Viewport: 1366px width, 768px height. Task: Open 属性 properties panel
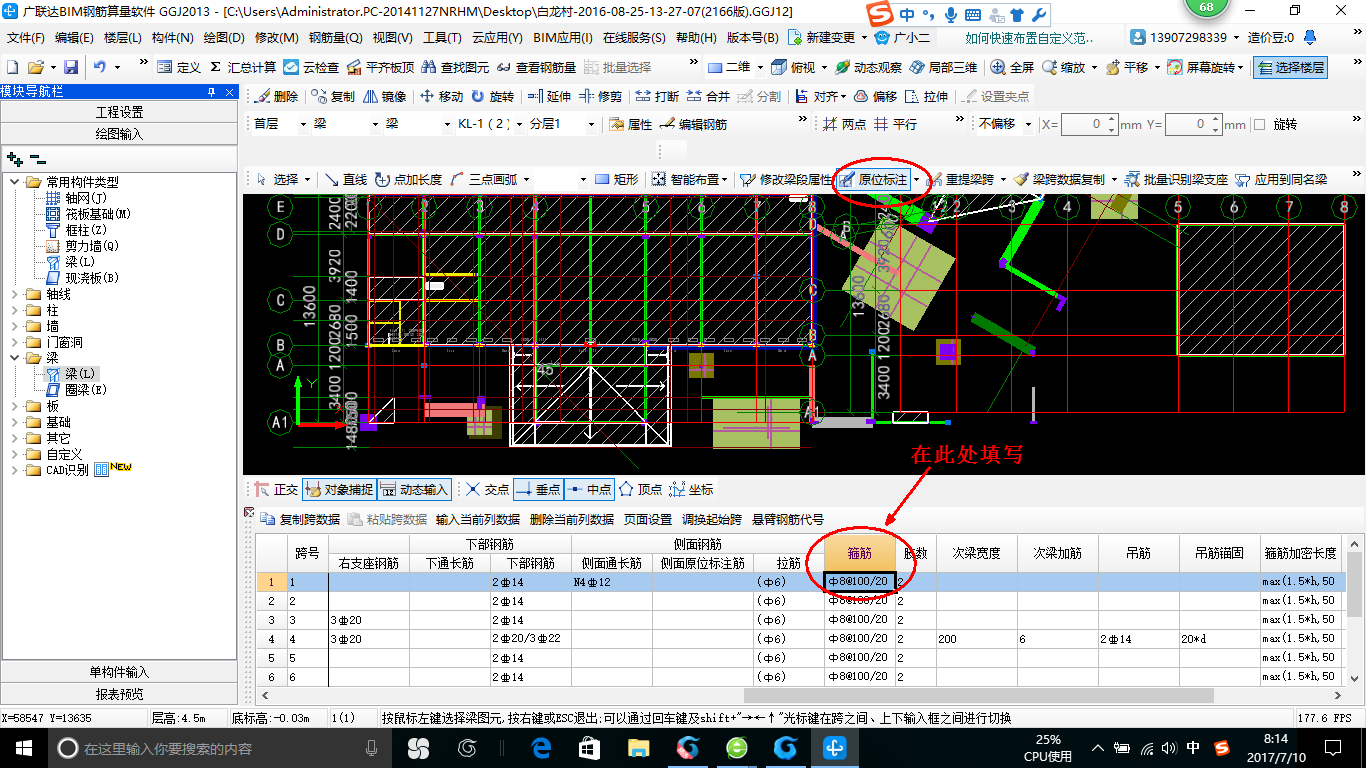click(x=631, y=124)
